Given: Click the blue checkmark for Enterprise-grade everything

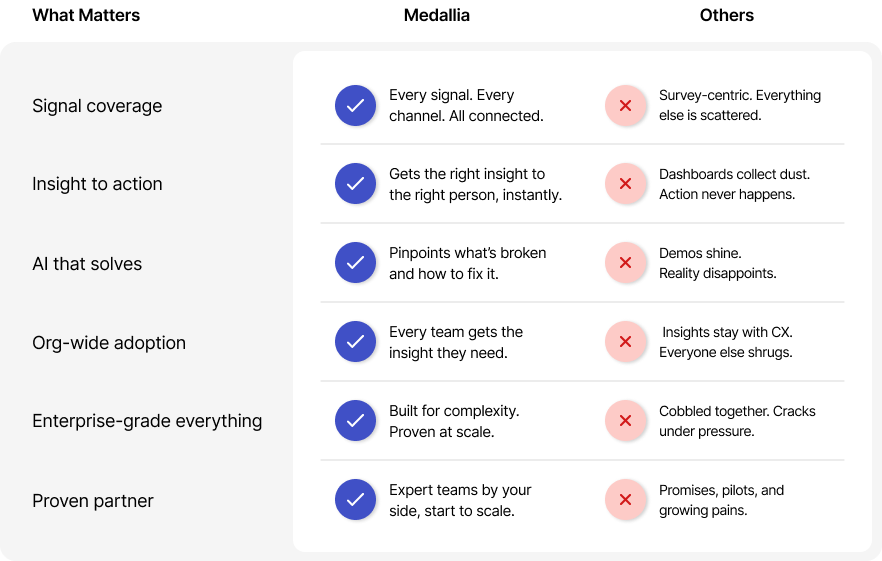Looking at the screenshot, I should click(x=354, y=421).
